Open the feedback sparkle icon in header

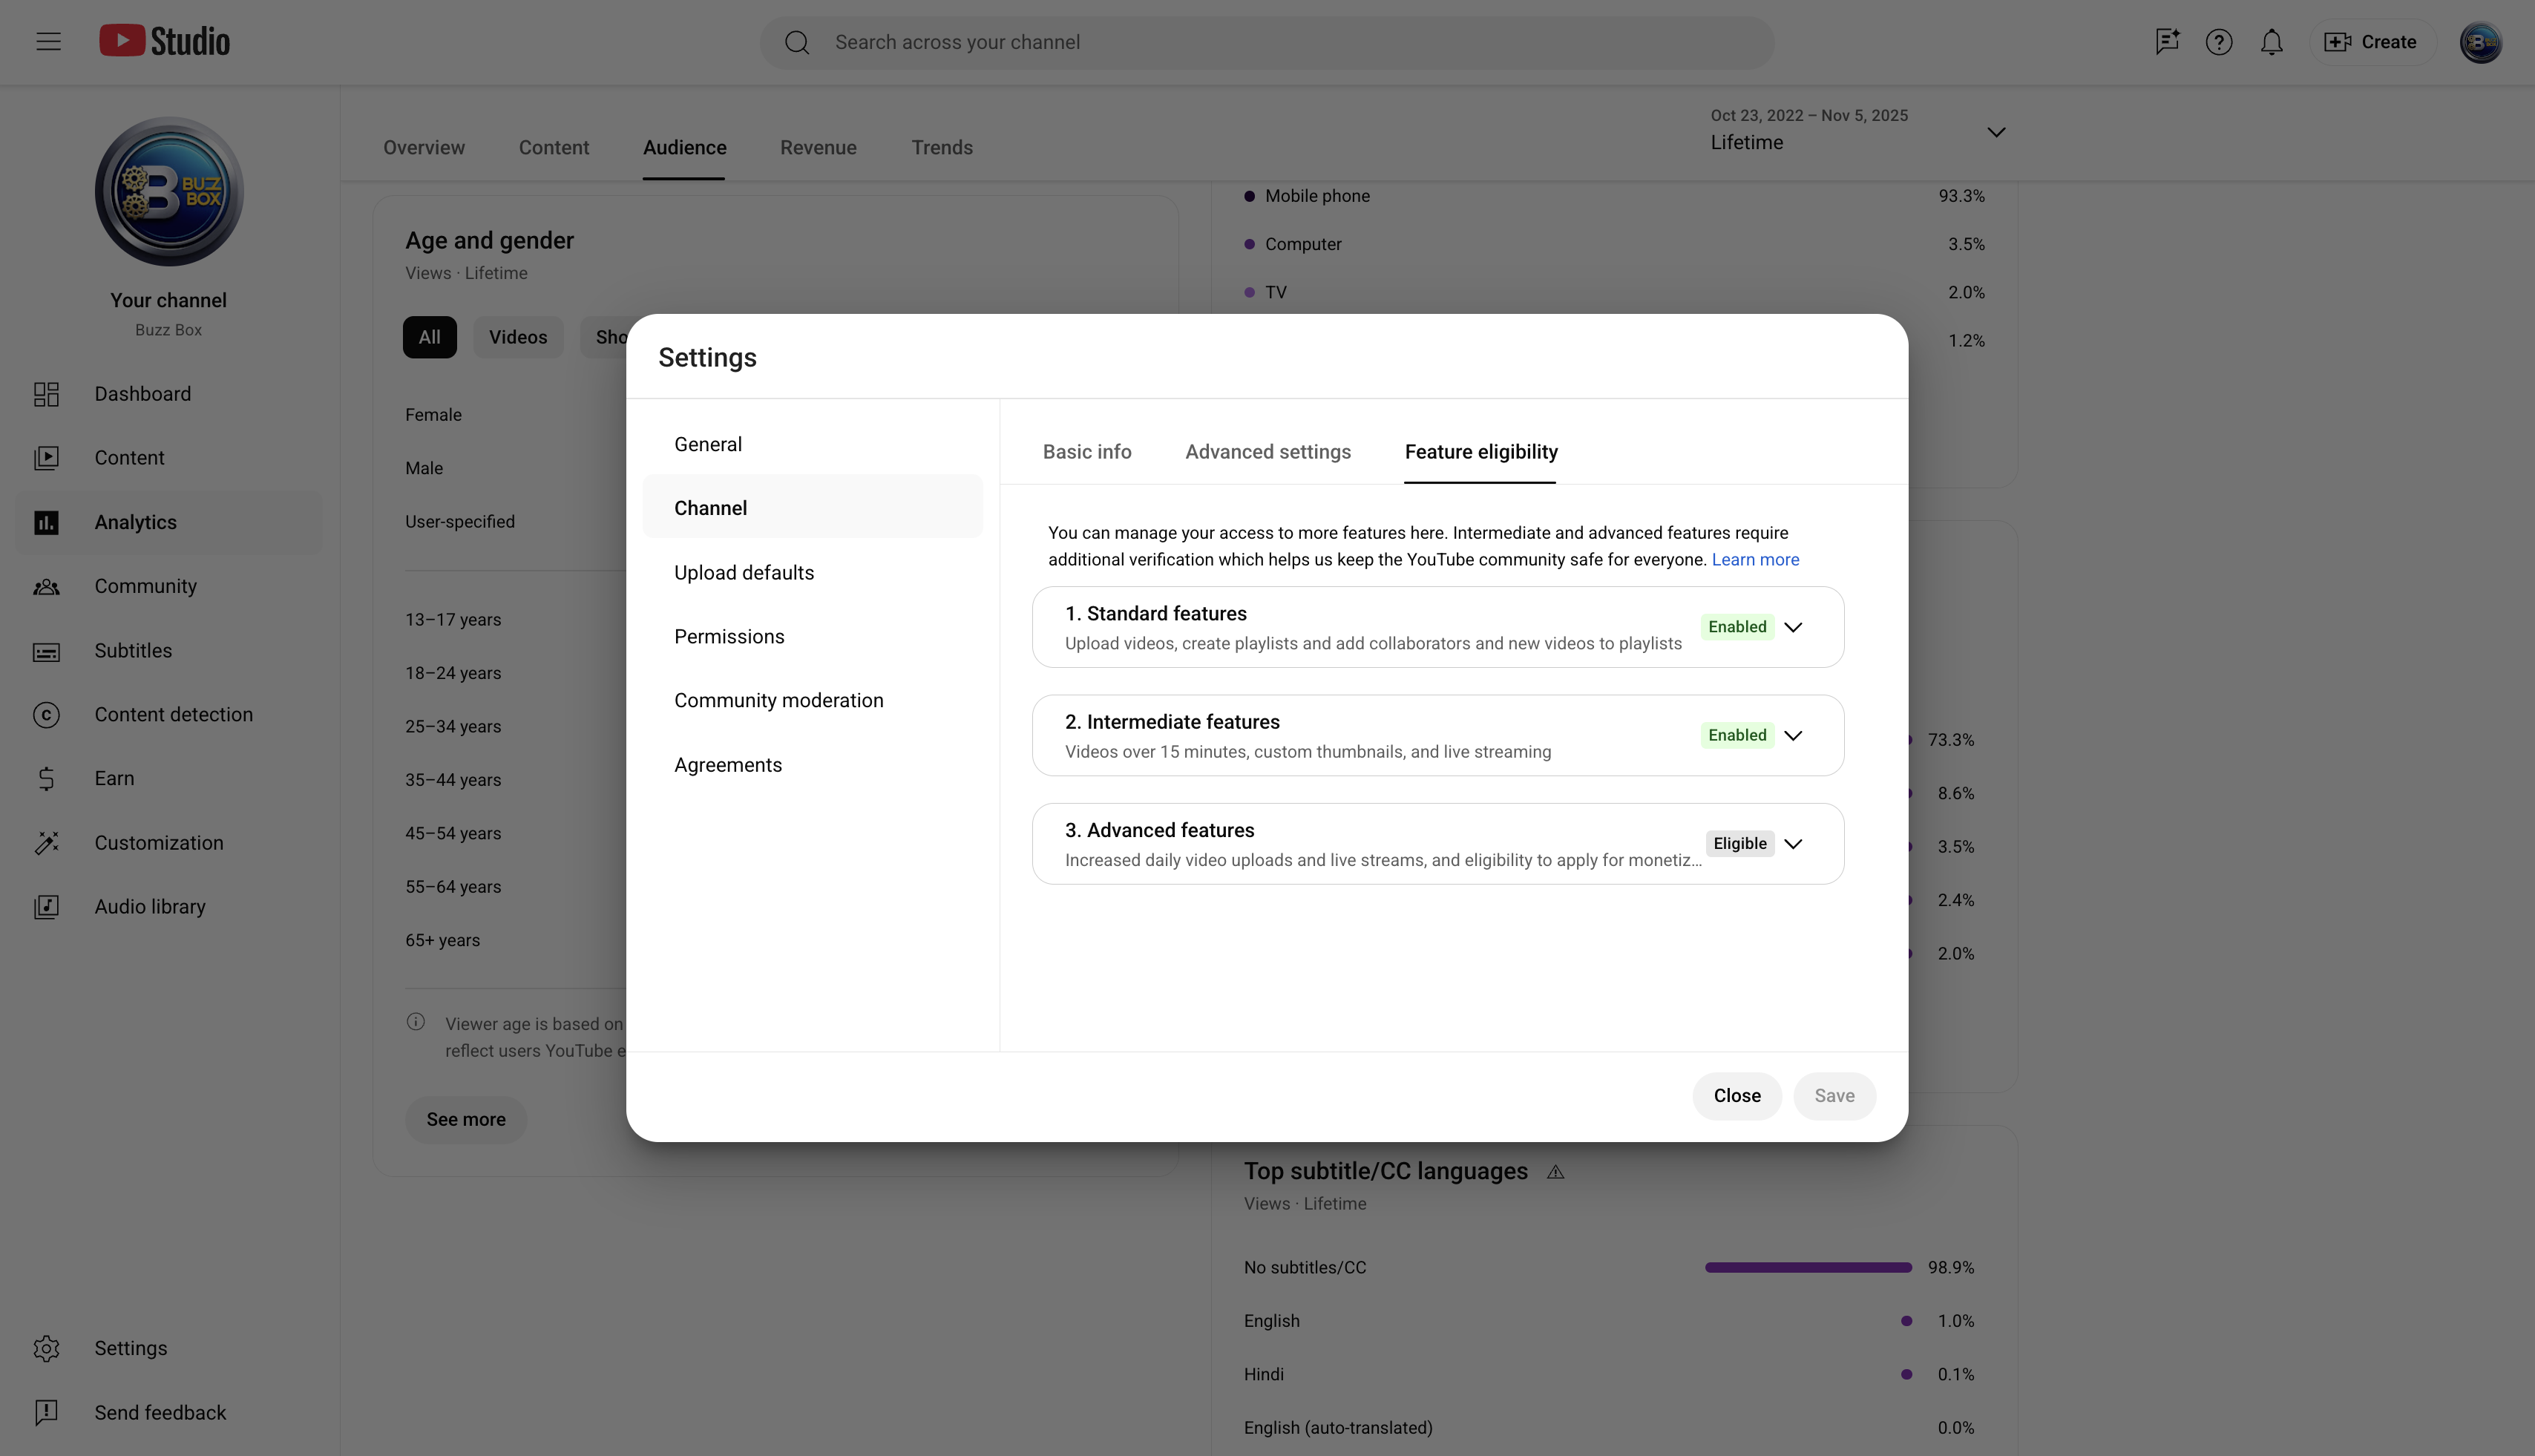(x=2167, y=42)
